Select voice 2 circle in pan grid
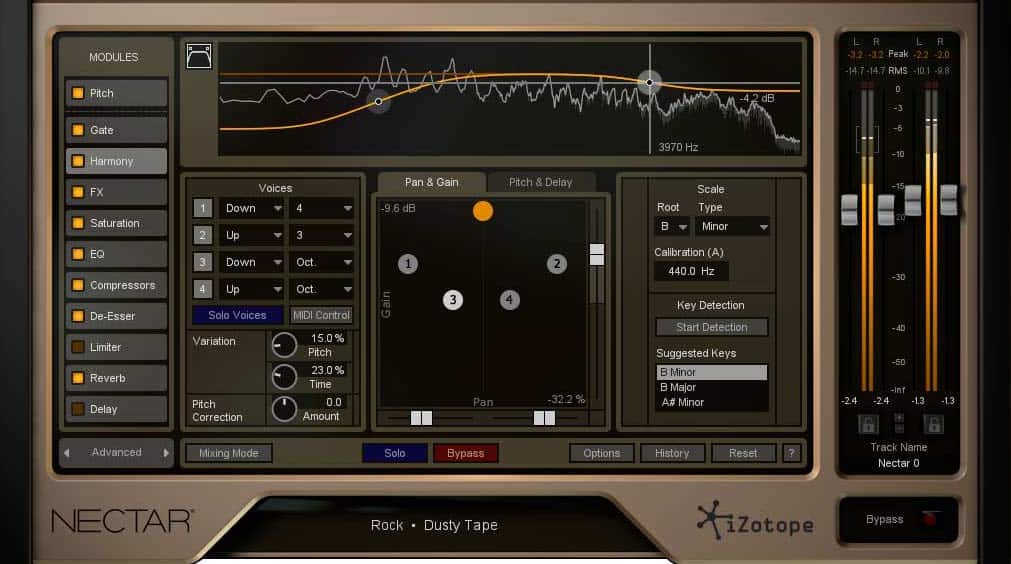 557,264
